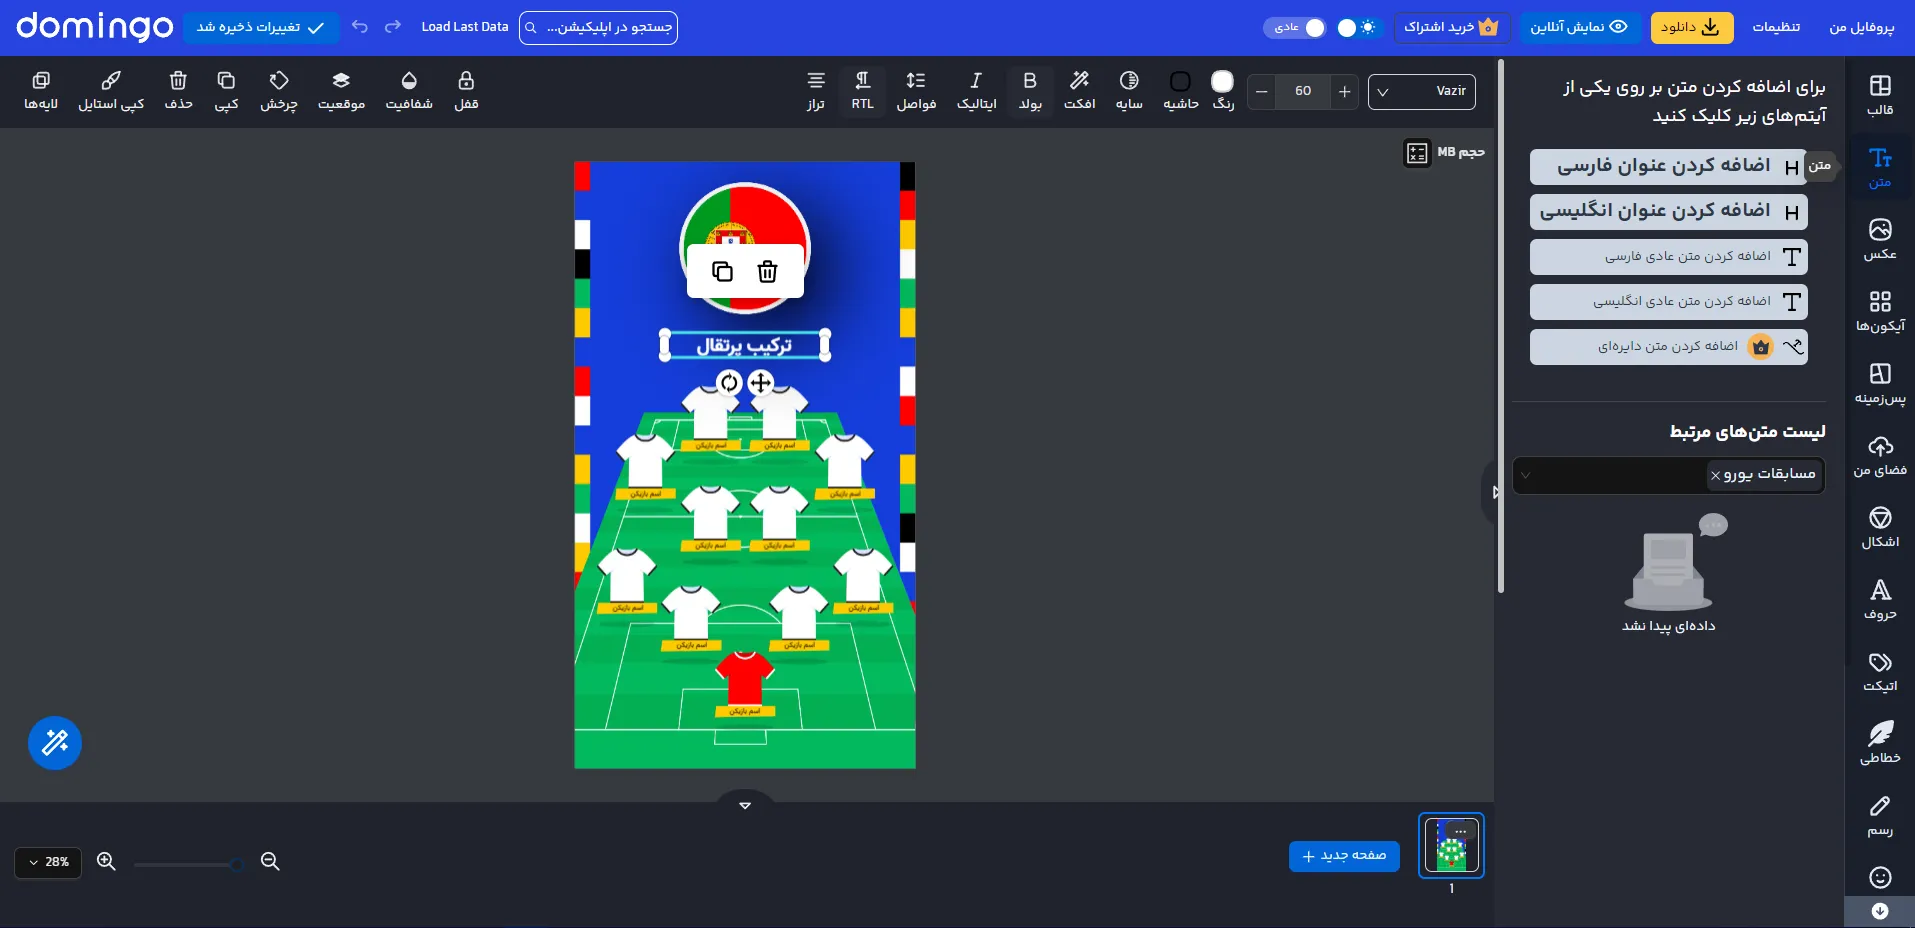Open Sticker tag (اتیکت) sidebar panel

pos(1880,672)
